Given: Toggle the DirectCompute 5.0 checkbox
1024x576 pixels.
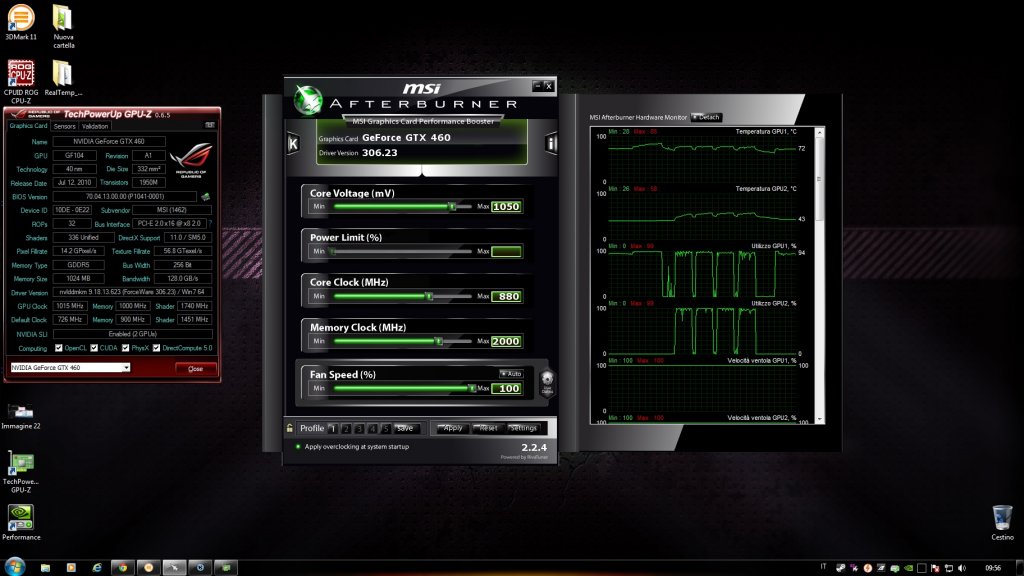Looking at the screenshot, I should pyautogui.click(x=156, y=348).
